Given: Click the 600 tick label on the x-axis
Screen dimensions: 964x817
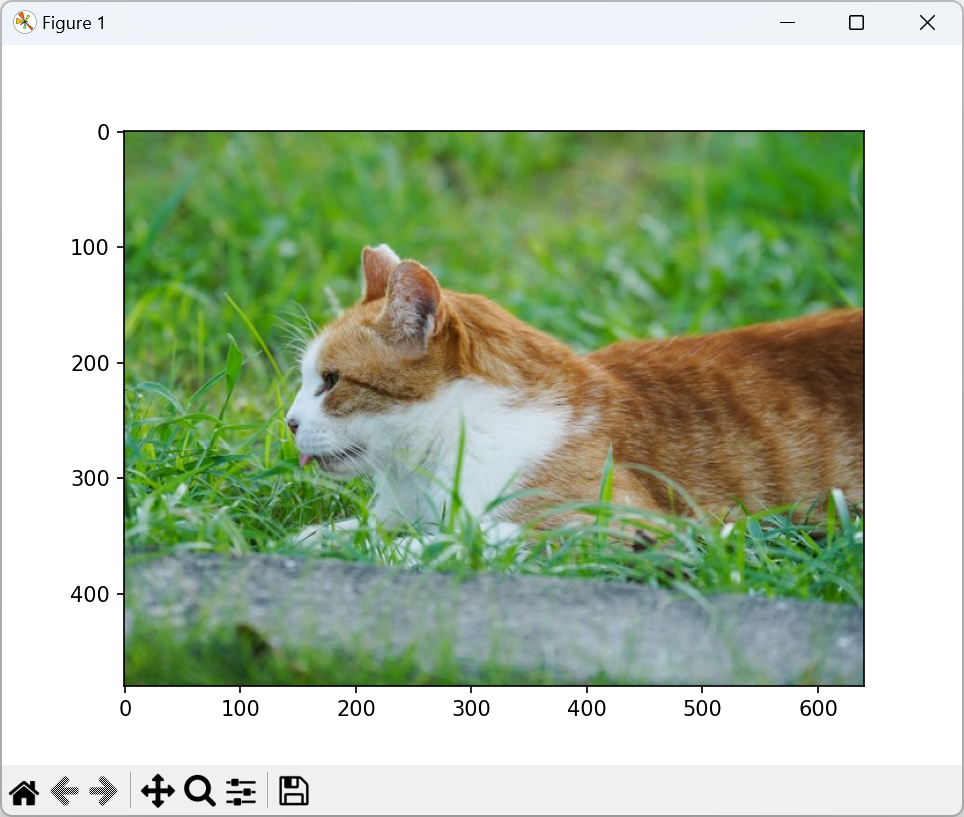Looking at the screenshot, I should (817, 709).
